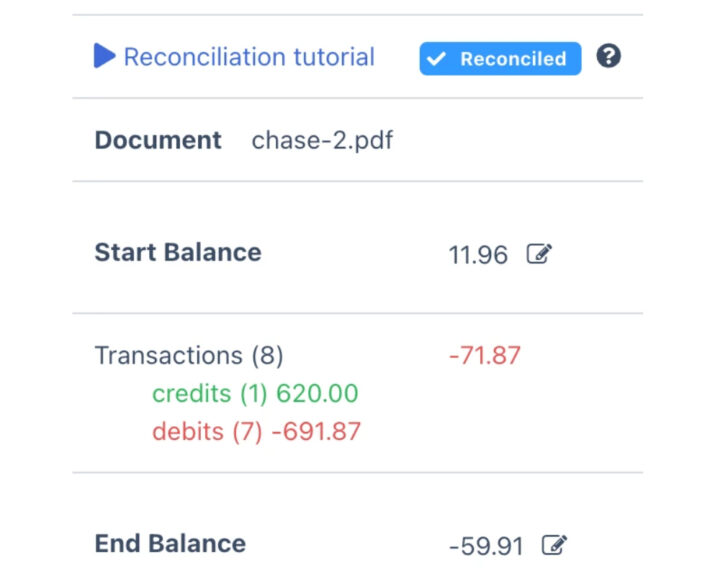This screenshot has height=576, width=720.
Task: Click the blue Reconciled status badge
Action: pos(500,59)
